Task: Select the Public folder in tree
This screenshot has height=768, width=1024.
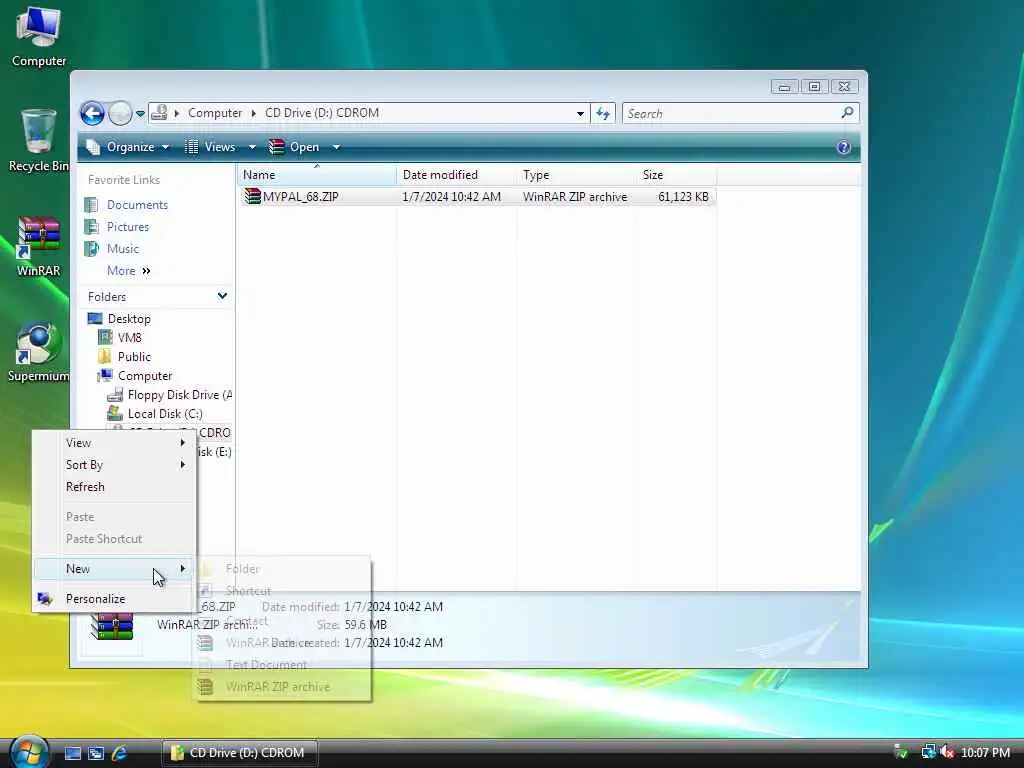Action: pyautogui.click(x=134, y=357)
